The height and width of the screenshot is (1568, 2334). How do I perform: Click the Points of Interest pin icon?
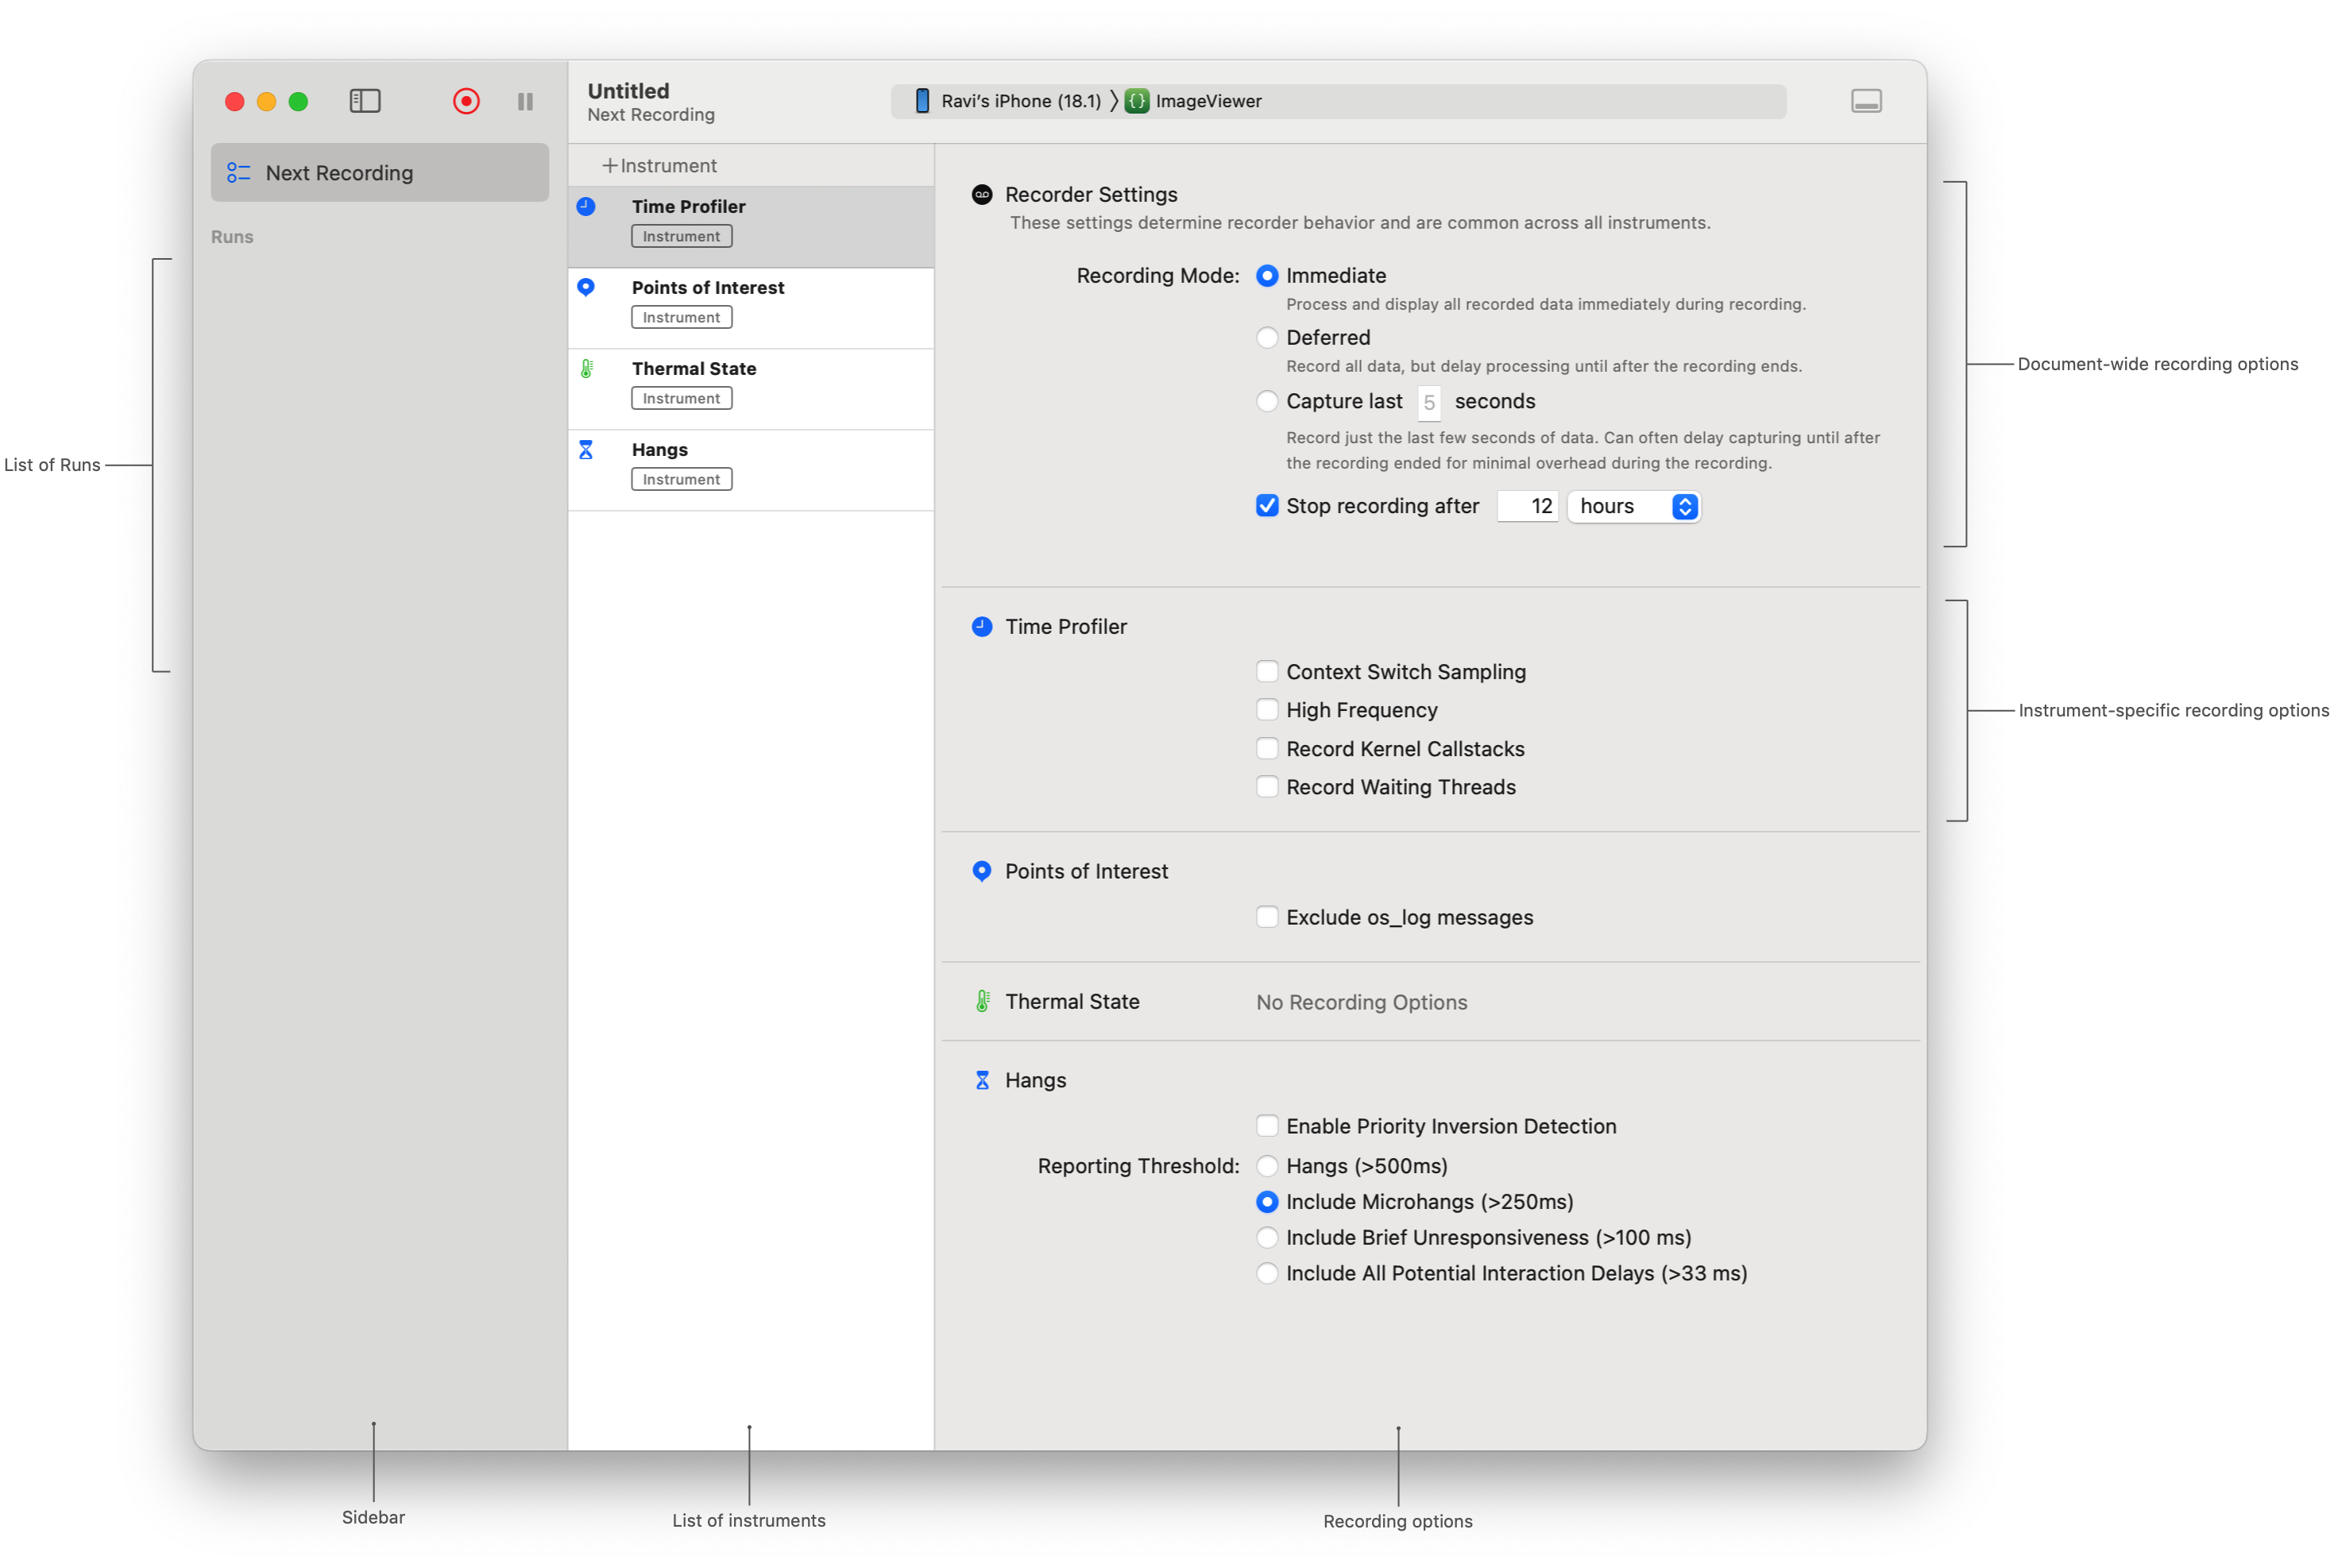[586, 287]
